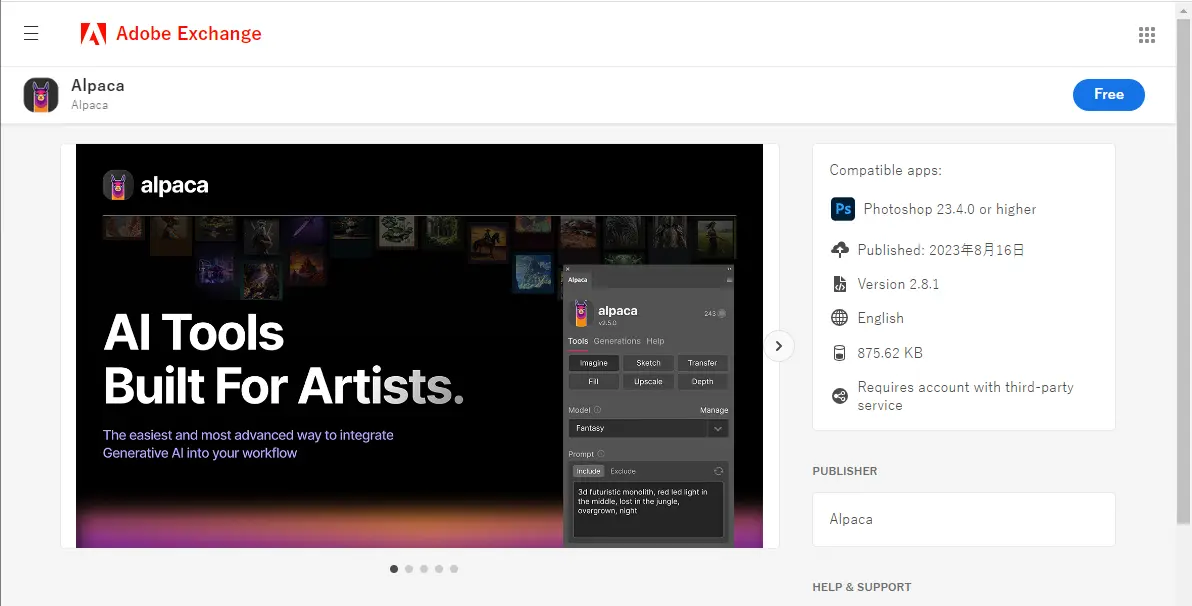Click the "PUBLISHER" heading
This screenshot has height=606, width=1192.
click(x=845, y=471)
